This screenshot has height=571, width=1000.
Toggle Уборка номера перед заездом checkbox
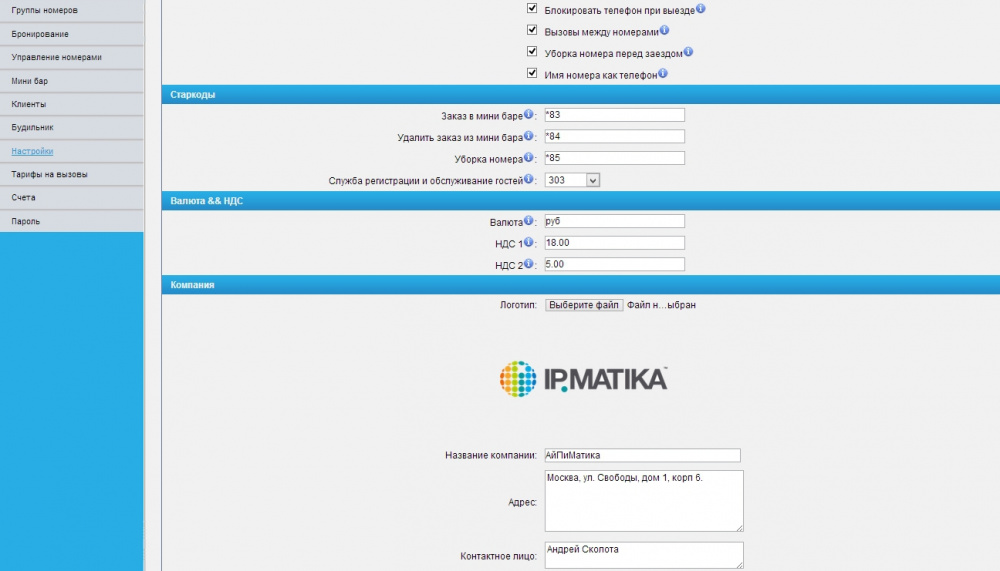click(x=532, y=51)
